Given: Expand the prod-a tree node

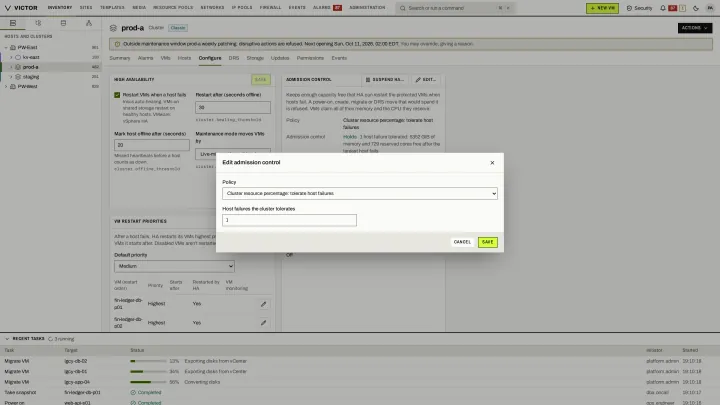Looking at the screenshot, I should point(11,67).
